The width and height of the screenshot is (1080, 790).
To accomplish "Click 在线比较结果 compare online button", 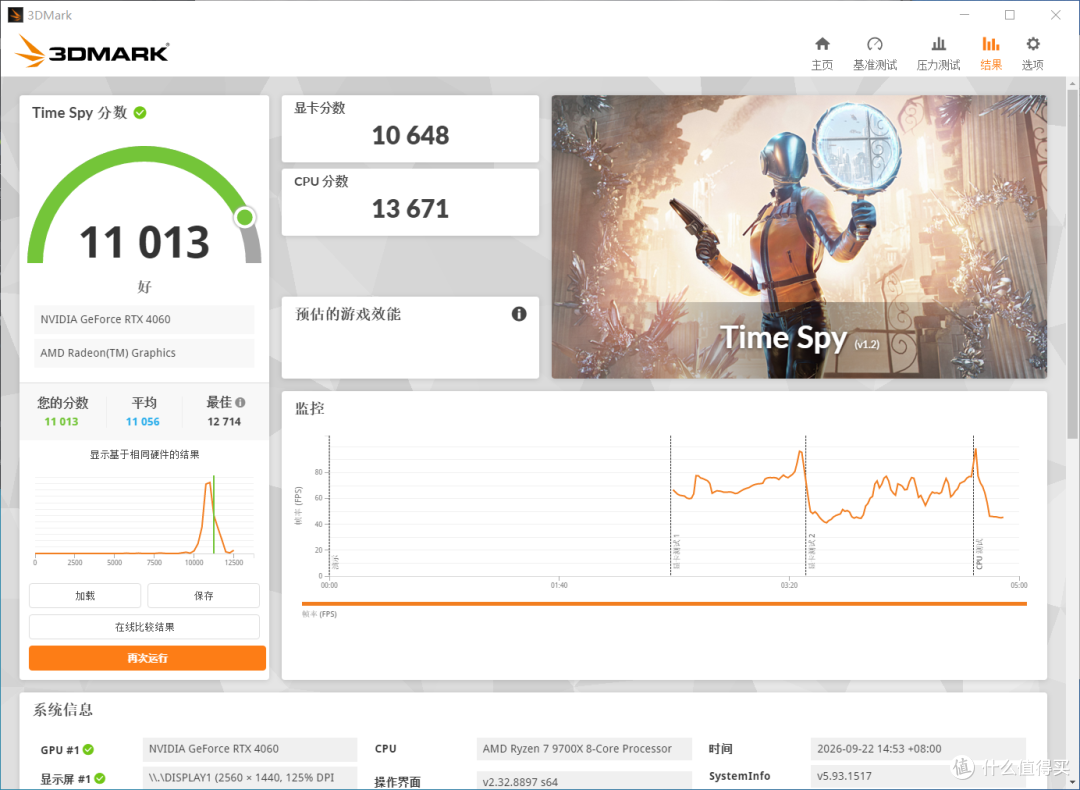I will (144, 627).
